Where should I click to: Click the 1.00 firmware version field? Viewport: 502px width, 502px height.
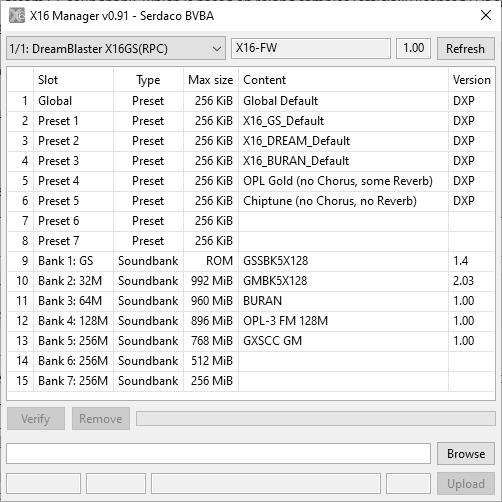pyautogui.click(x=413, y=48)
